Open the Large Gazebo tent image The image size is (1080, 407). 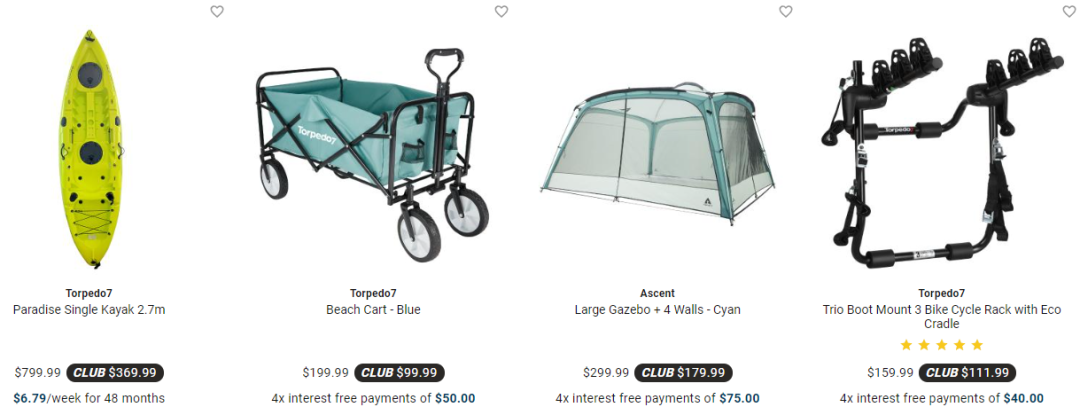pos(658,152)
